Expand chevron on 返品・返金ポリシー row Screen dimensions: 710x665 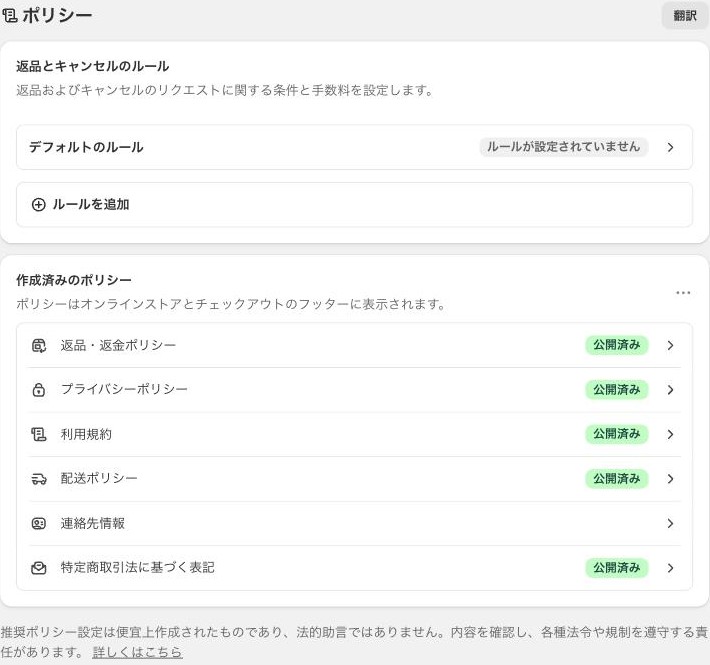click(671, 345)
